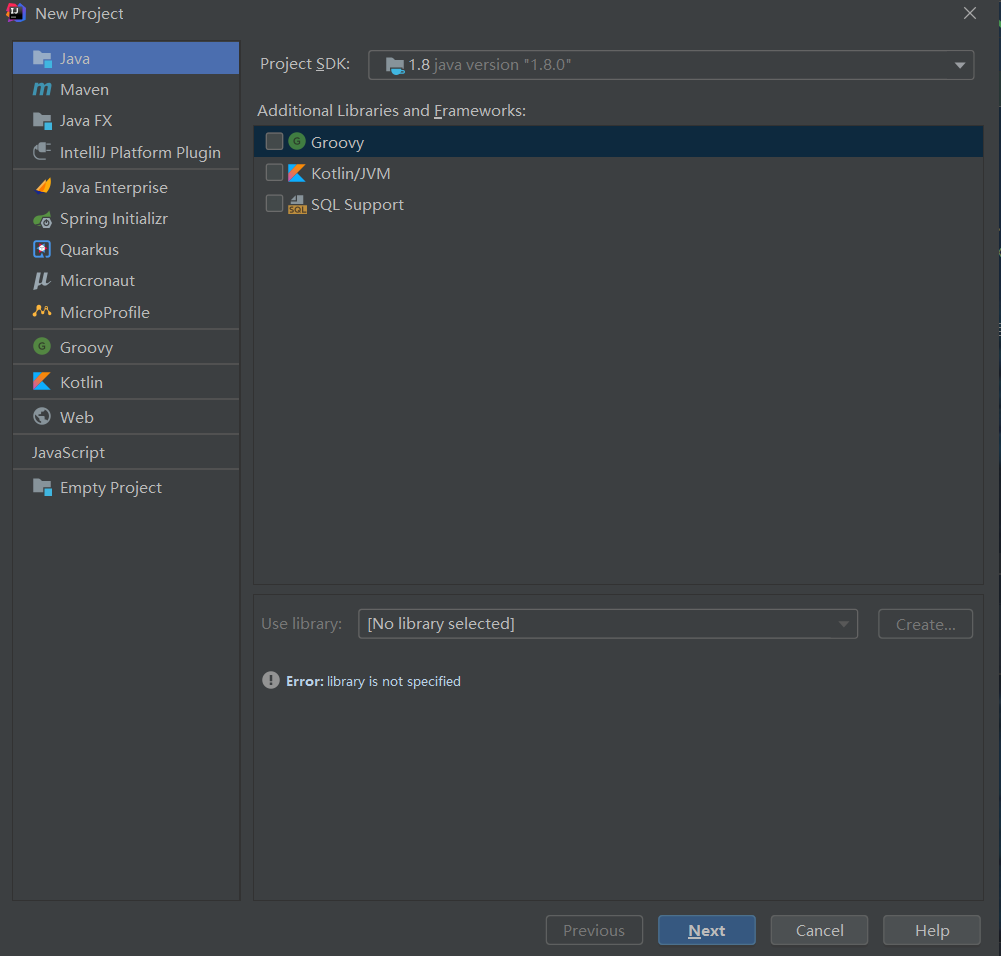
Task: Enable the SQL Support checkbox
Action: click(x=275, y=204)
